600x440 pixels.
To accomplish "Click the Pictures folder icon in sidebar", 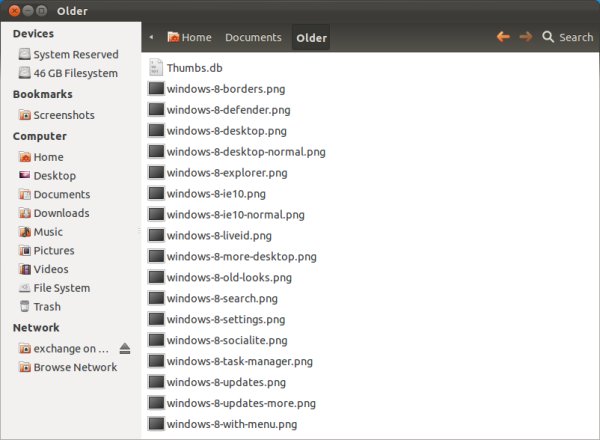I will point(25,251).
